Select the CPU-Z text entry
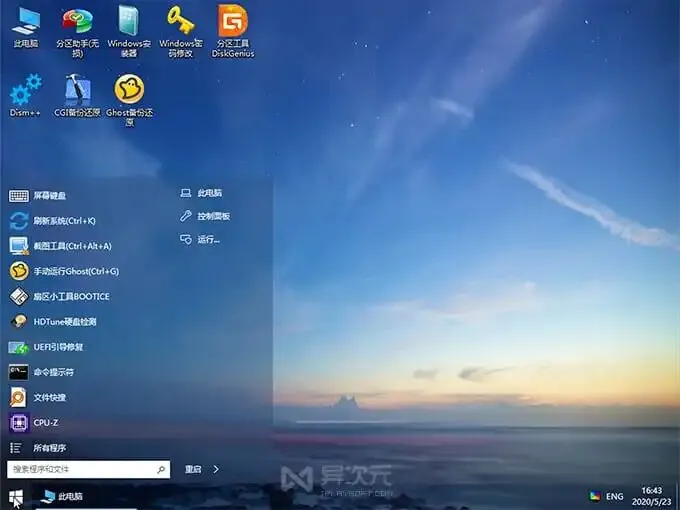This screenshot has height=510, width=680. (46, 422)
